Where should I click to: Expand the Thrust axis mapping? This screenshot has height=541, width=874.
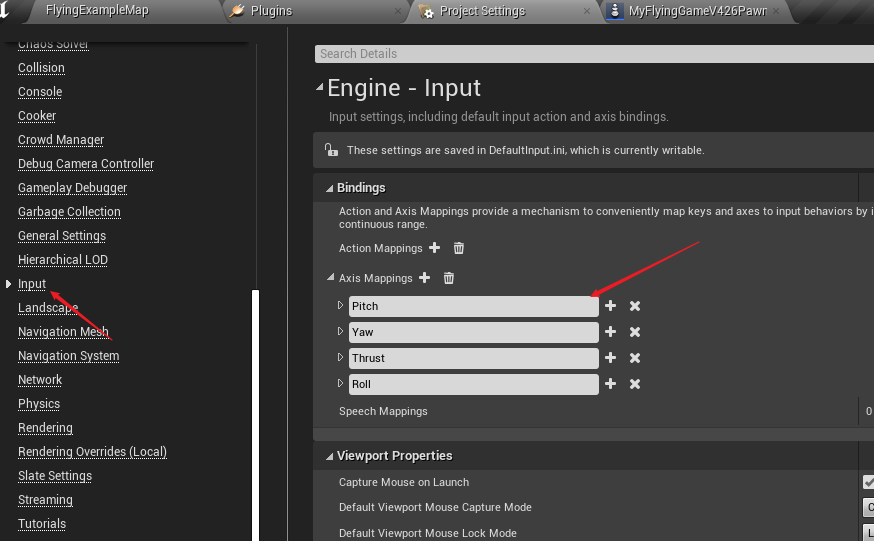(x=340, y=357)
